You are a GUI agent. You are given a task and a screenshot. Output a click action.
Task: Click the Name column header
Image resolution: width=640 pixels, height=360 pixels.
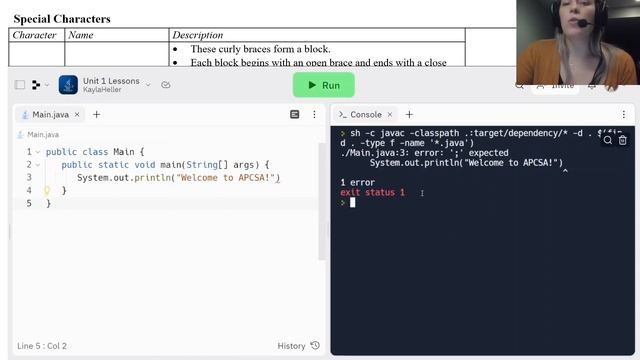[x=81, y=35]
